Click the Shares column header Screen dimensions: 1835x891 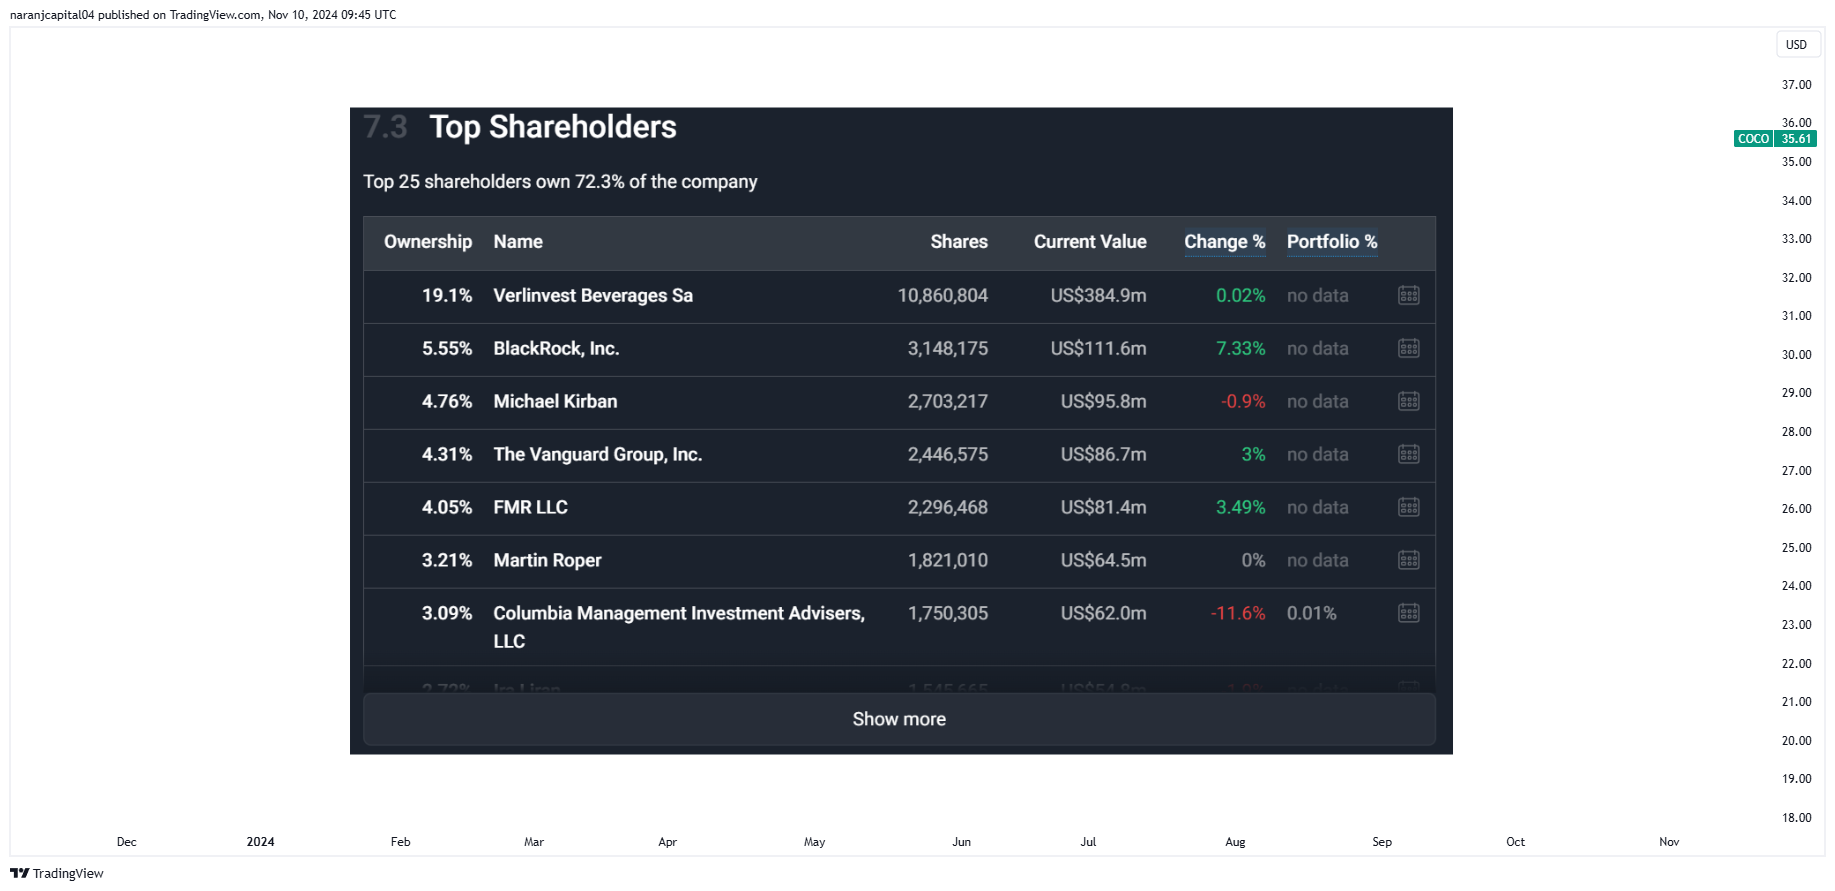pyautogui.click(x=959, y=242)
